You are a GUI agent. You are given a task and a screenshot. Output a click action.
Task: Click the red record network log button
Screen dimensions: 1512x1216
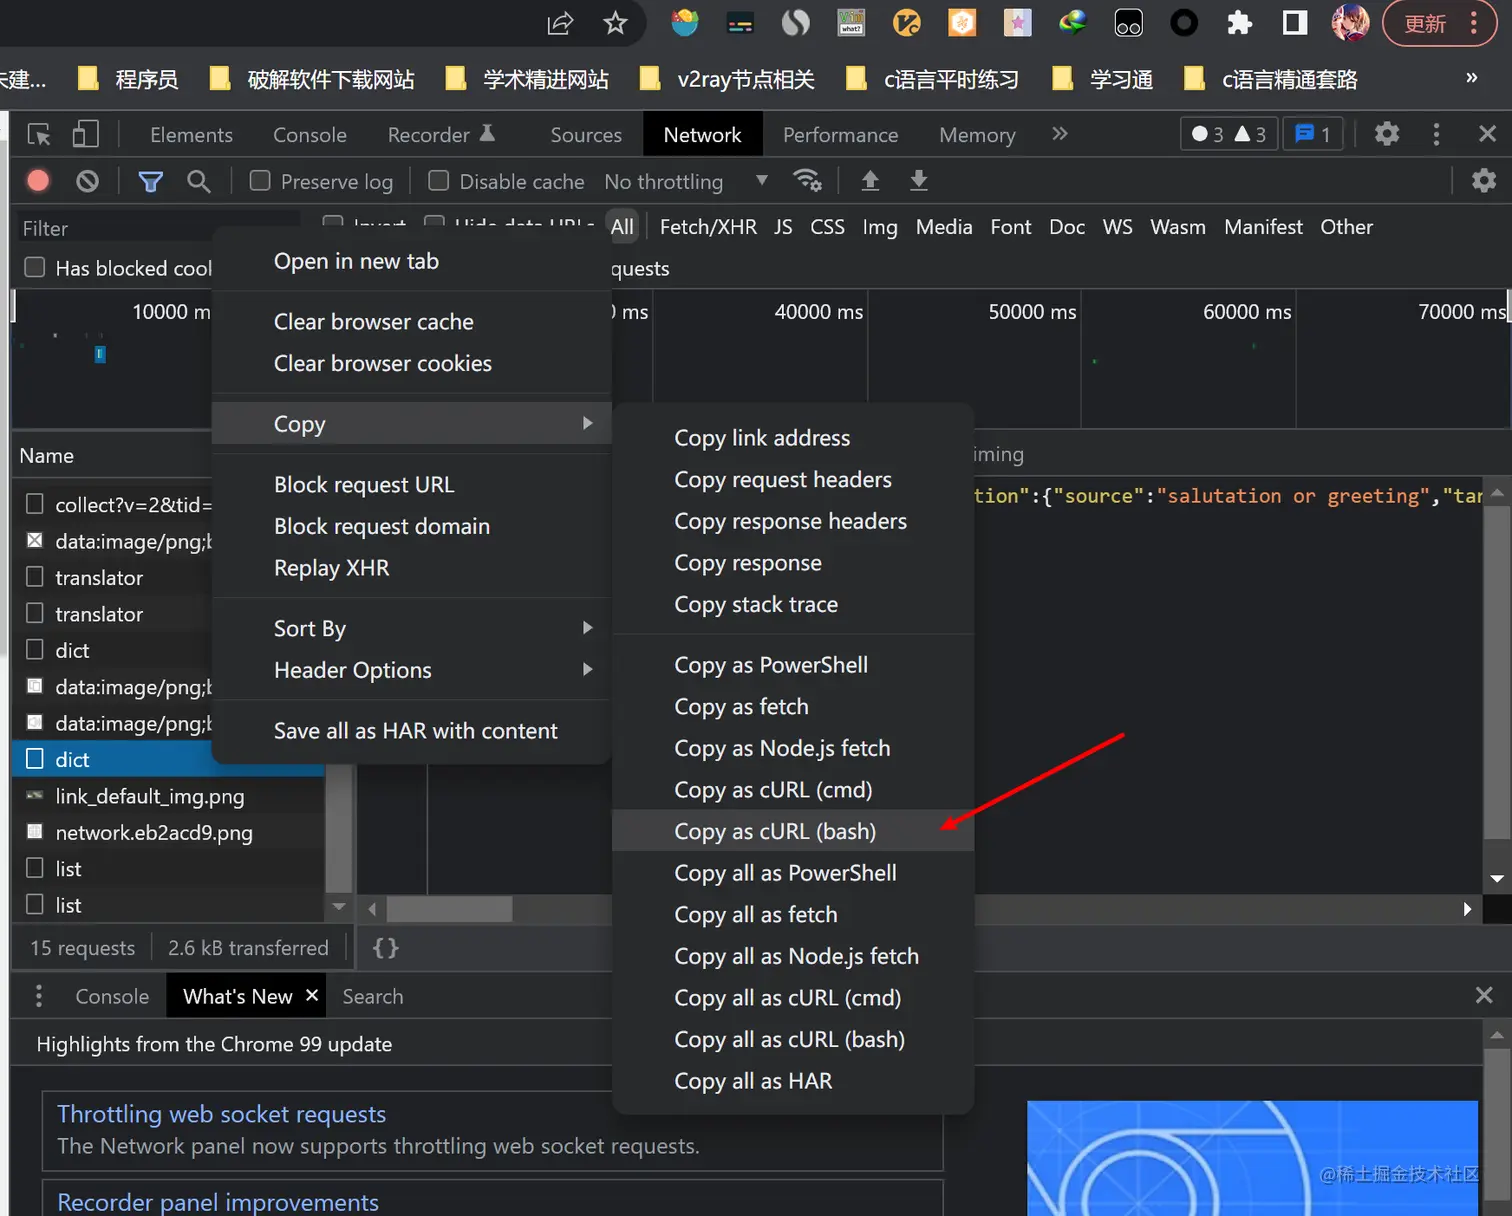point(38,181)
